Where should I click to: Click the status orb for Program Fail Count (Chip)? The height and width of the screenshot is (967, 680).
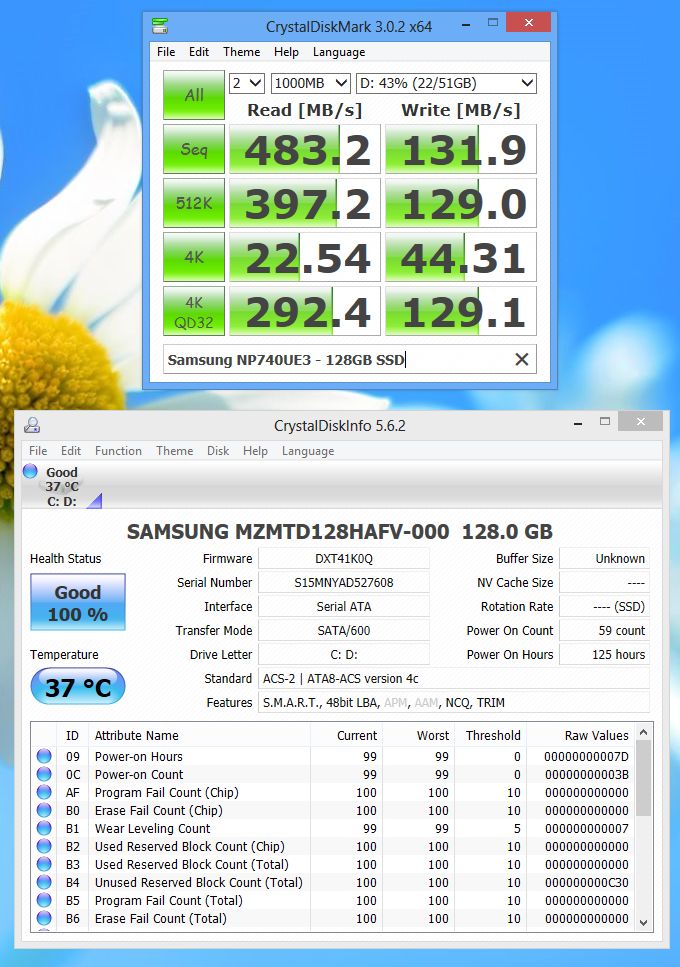point(44,792)
